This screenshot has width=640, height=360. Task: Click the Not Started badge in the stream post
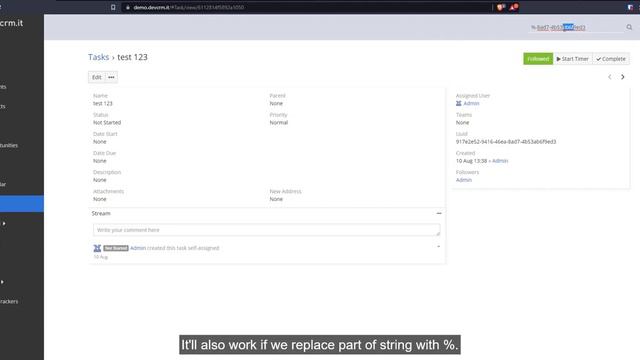116,248
